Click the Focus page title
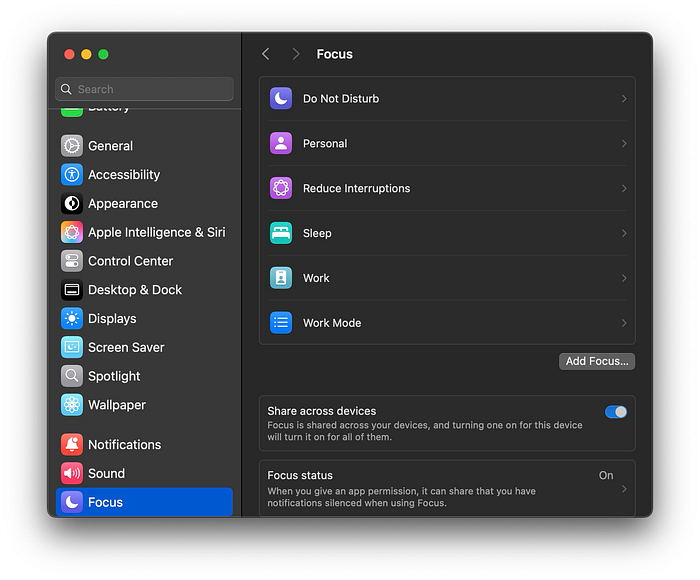700x580 pixels. click(x=334, y=54)
